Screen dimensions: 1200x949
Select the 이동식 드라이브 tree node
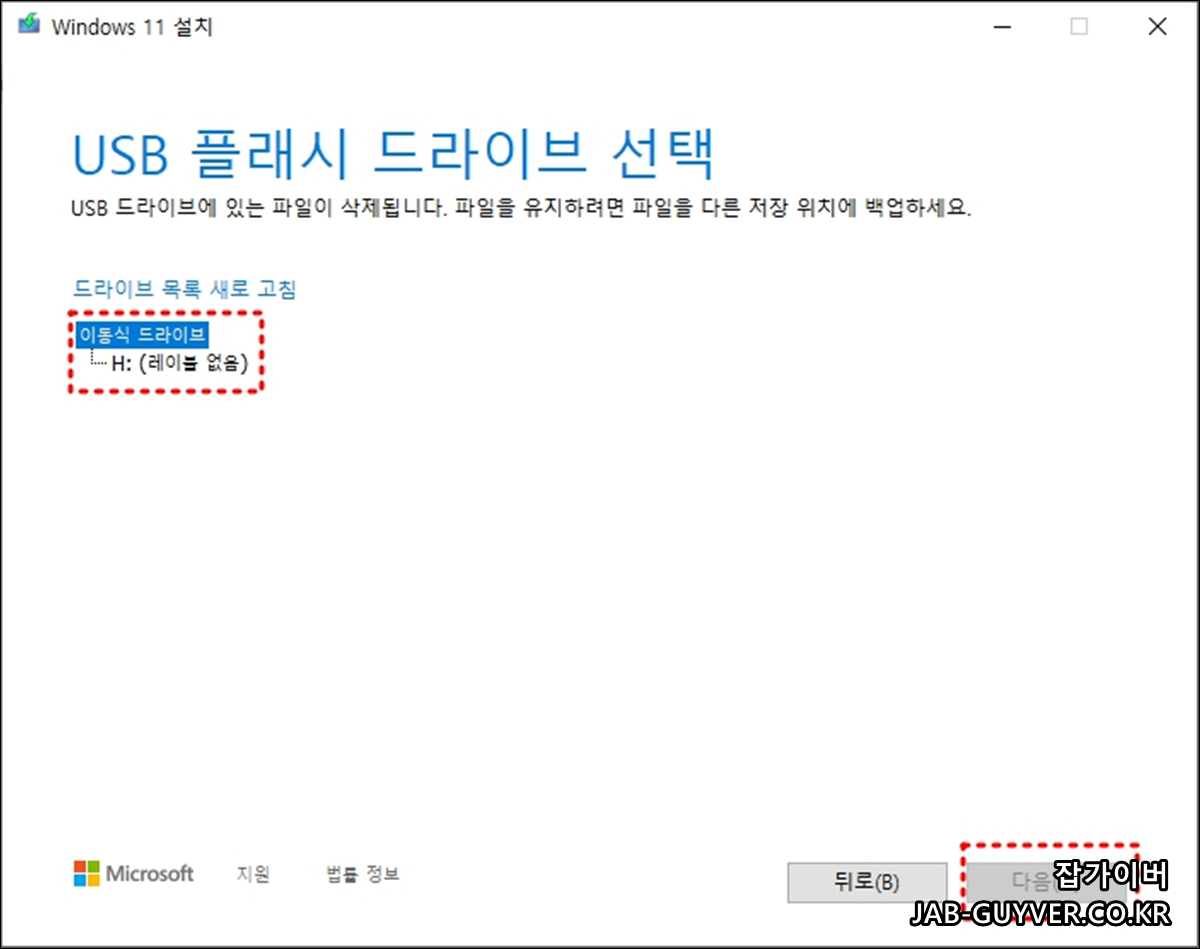(142, 335)
